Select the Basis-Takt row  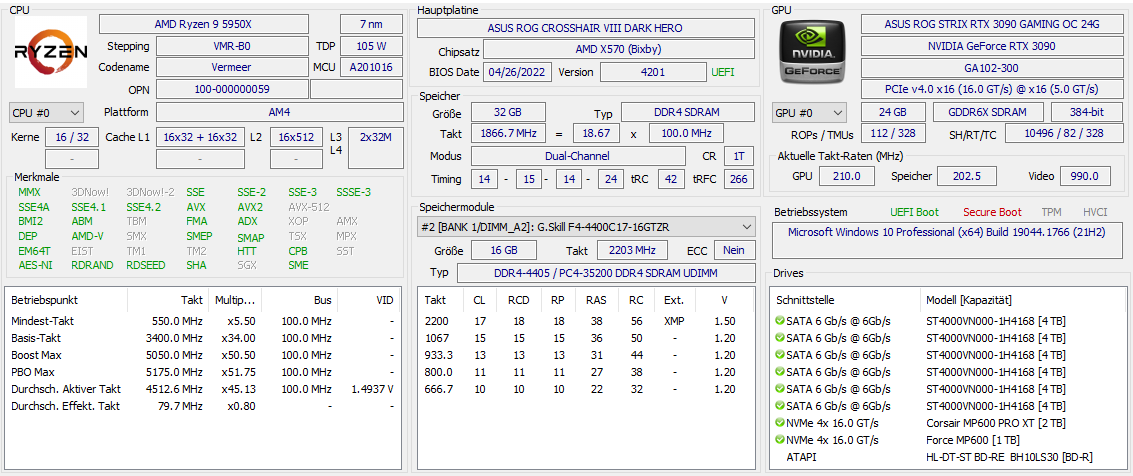pyautogui.click(x=202, y=338)
